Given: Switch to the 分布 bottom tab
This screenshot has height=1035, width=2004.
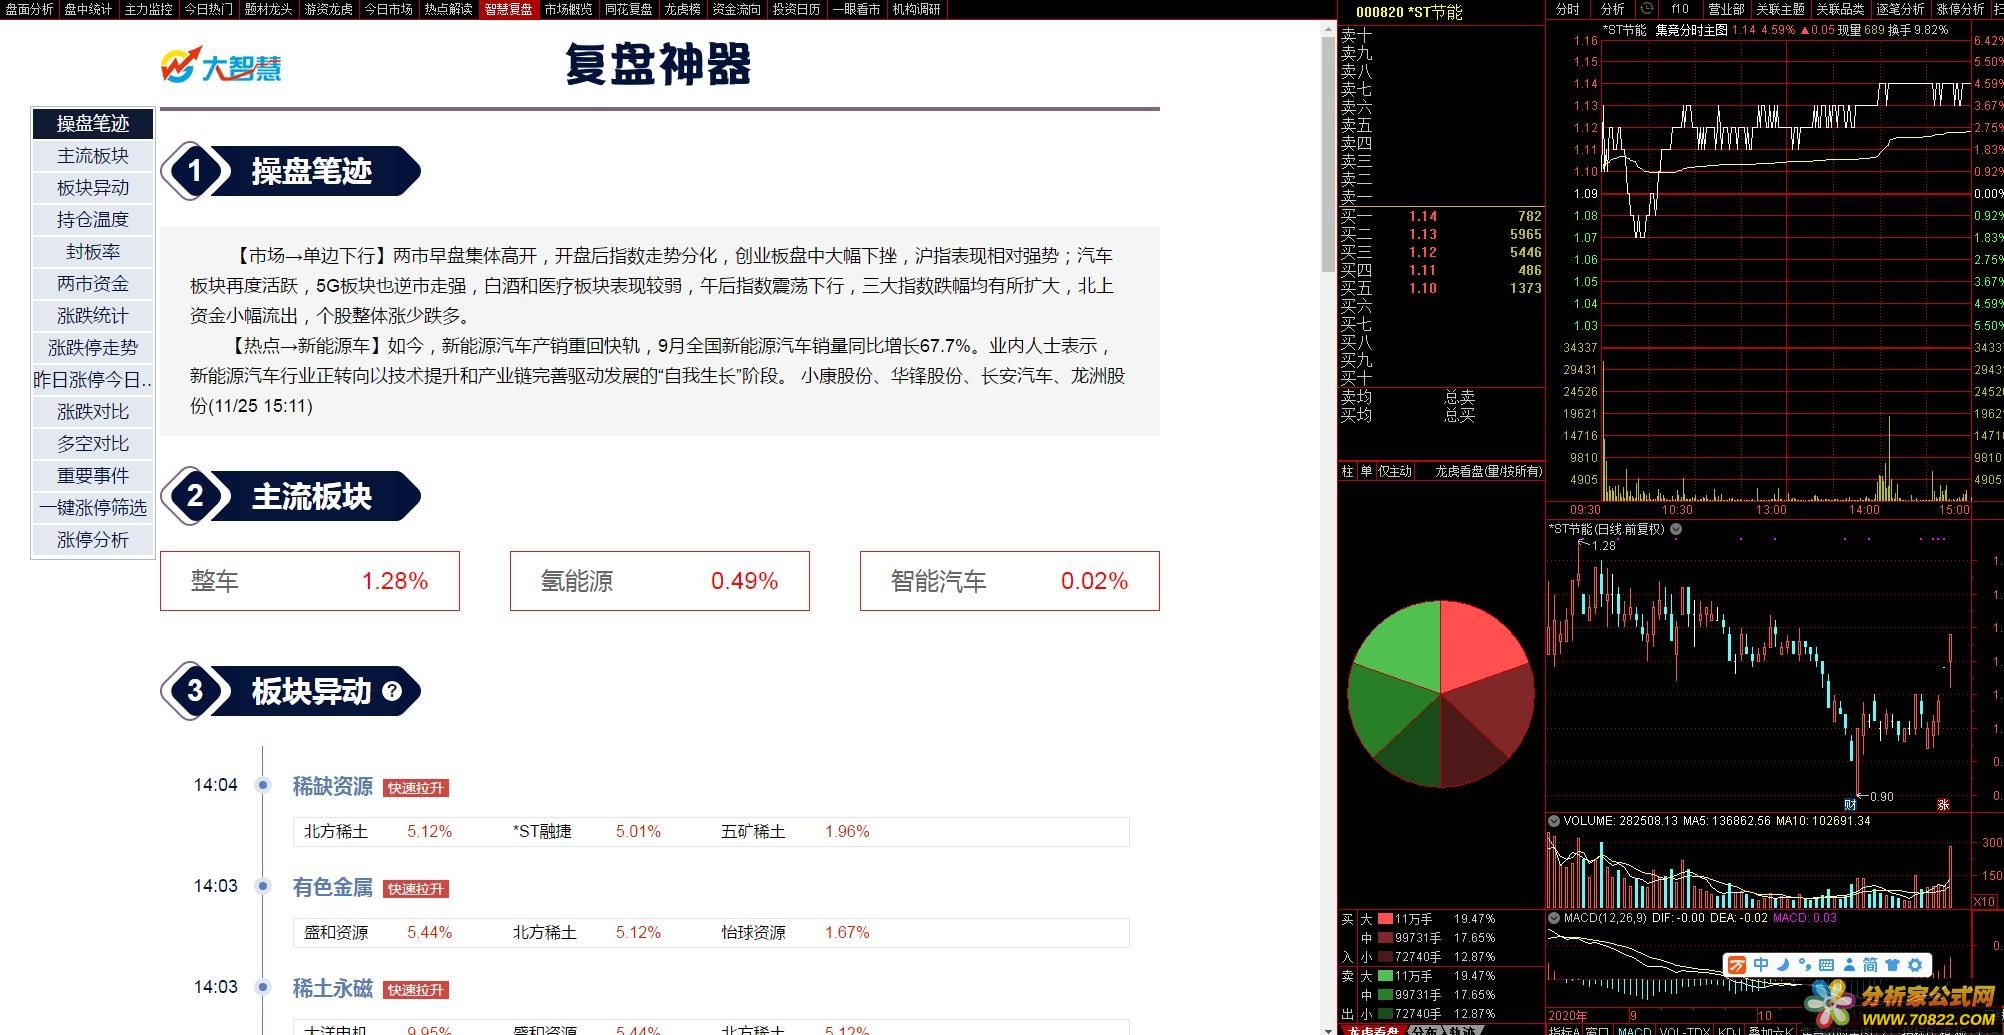Looking at the screenshot, I should 1425,1029.
